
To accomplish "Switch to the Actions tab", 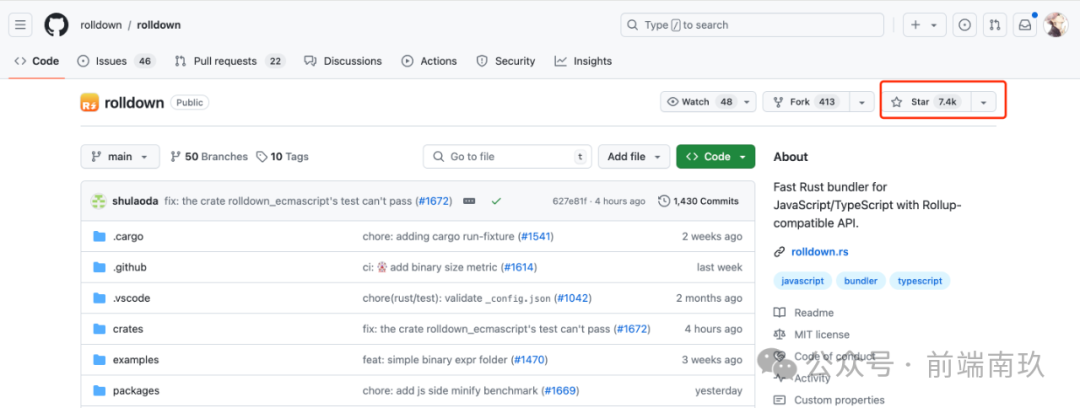I will pyautogui.click(x=429, y=61).
